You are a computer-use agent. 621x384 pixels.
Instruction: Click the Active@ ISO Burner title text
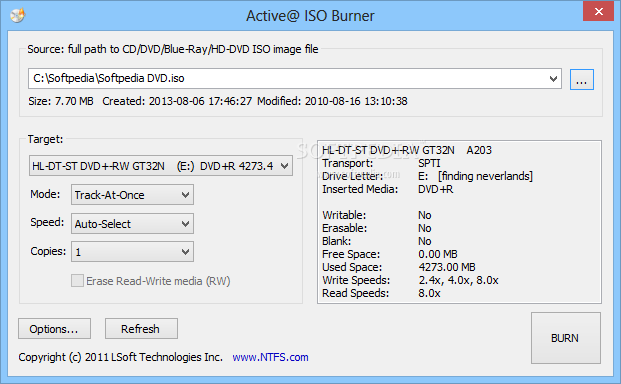310,16
